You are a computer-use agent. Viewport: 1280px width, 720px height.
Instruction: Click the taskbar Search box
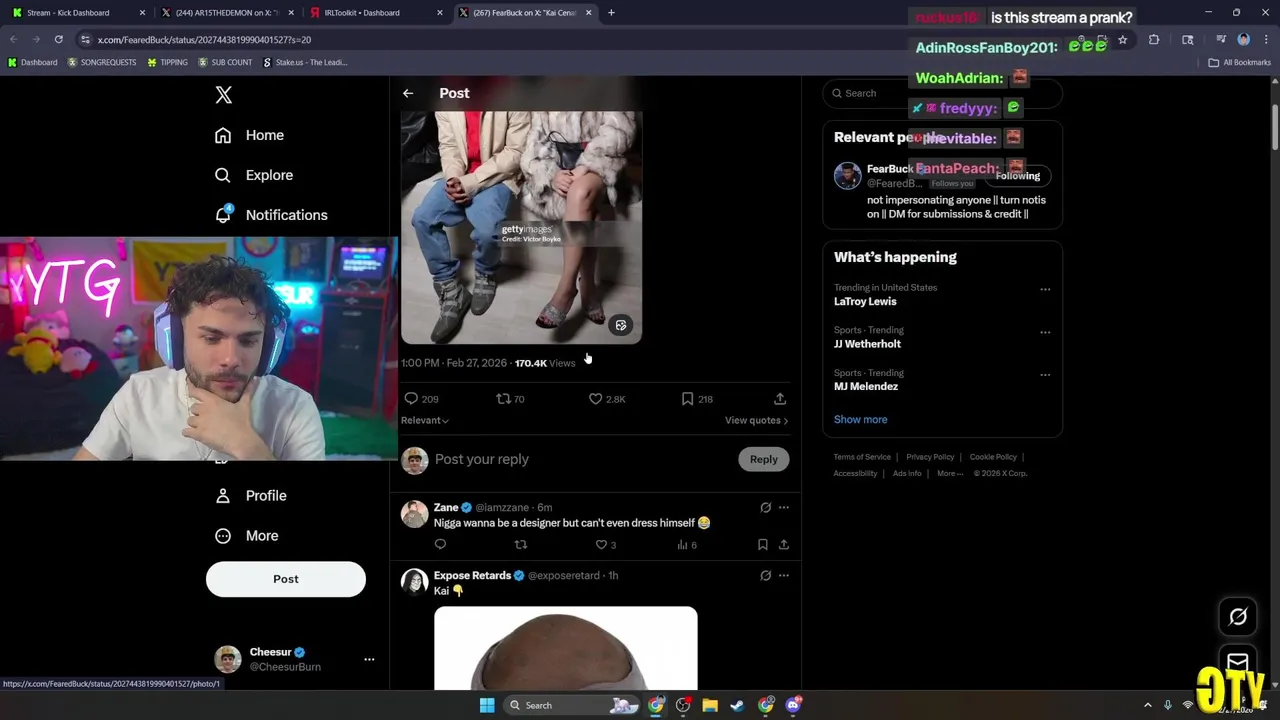tap(572, 706)
